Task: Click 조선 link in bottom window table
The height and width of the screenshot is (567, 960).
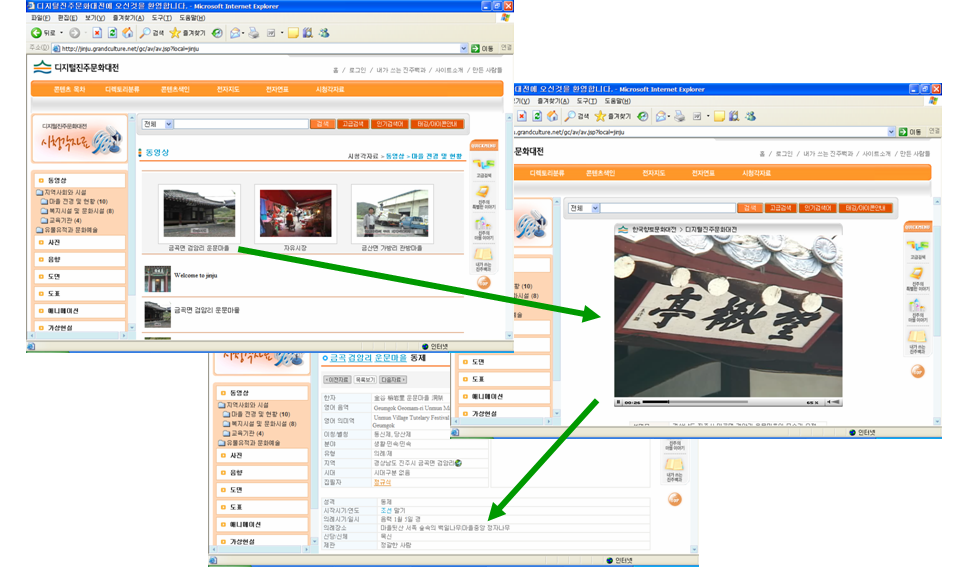Action: (x=386, y=510)
